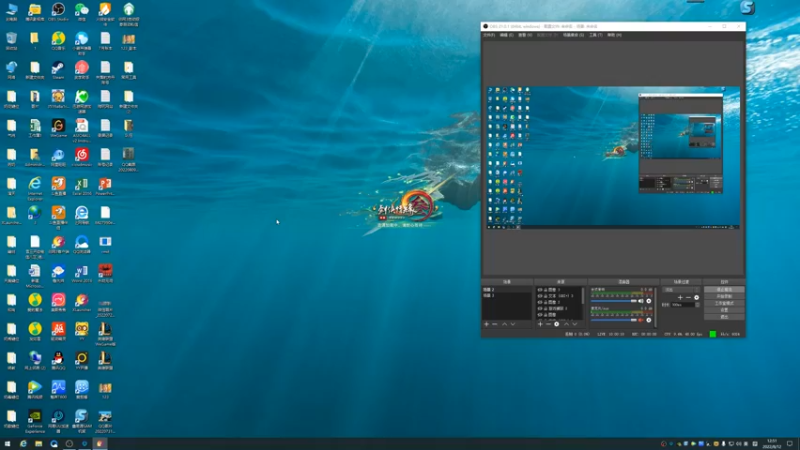This screenshot has width=800, height=450.
Task: Open taskbar clock and date
Action: click(x=772, y=444)
